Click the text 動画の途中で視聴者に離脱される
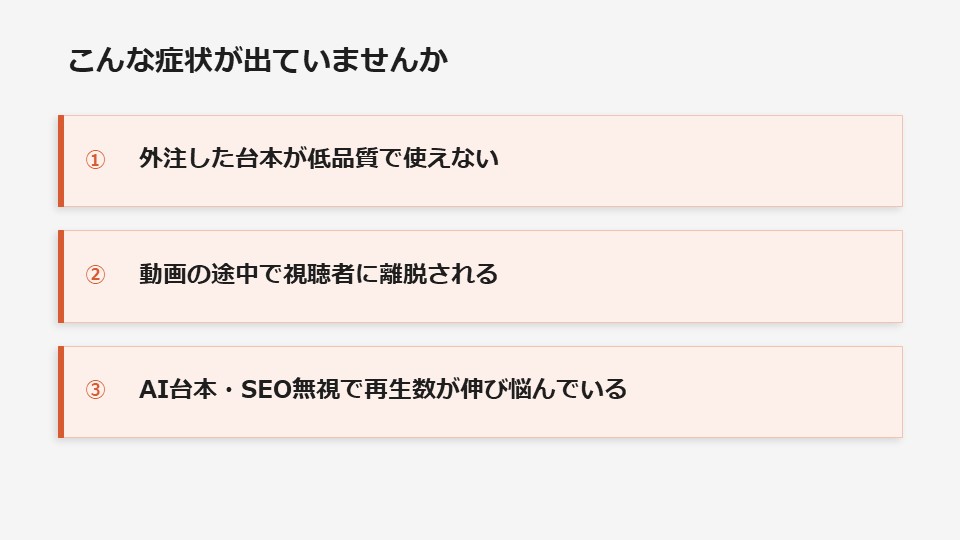960x540 pixels. pyautogui.click(x=318, y=274)
